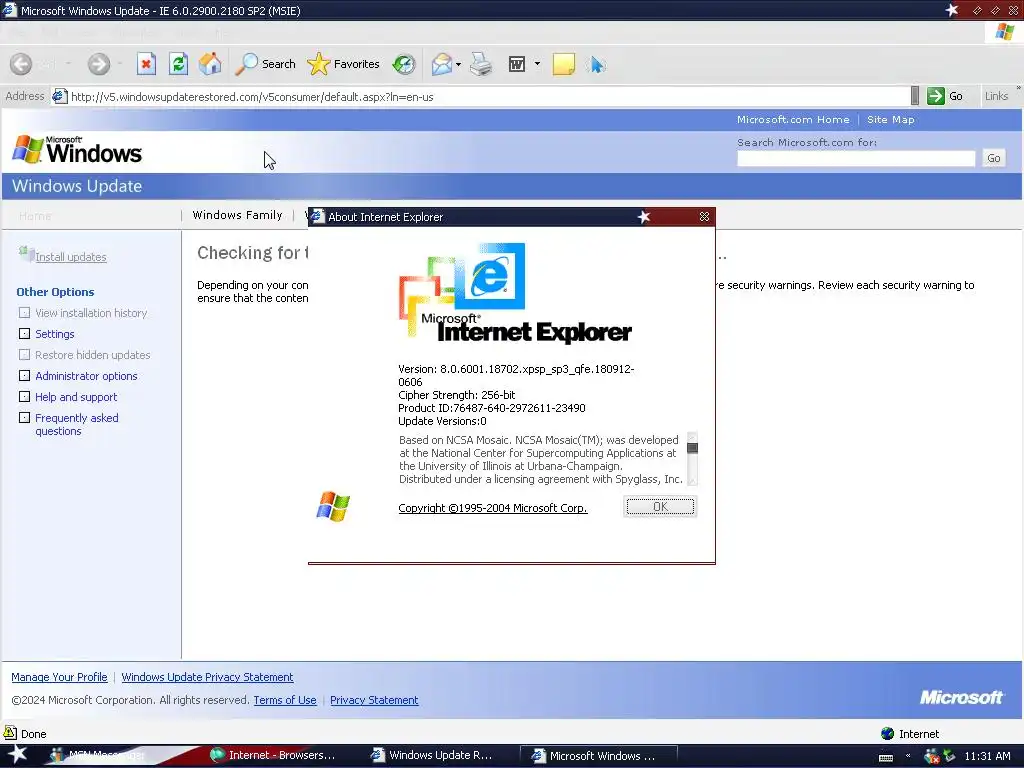The height and width of the screenshot is (768, 1024).
Task: Click the Search Microsoft.com input field
Action: point(856,158)
